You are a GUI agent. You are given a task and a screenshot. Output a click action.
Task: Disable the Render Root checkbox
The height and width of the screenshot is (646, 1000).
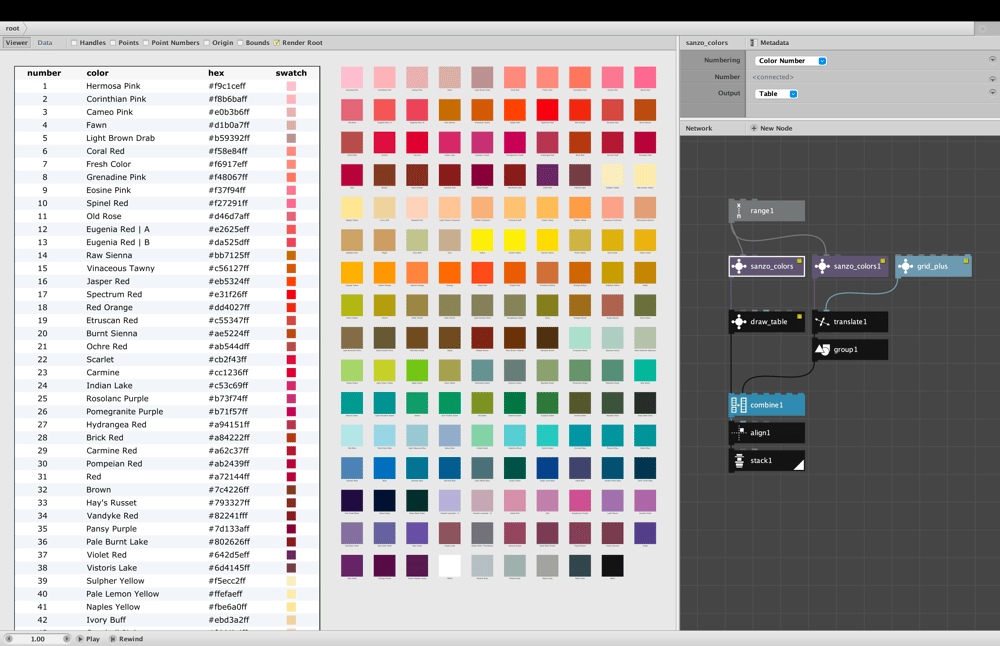click(x=277, y=43)
